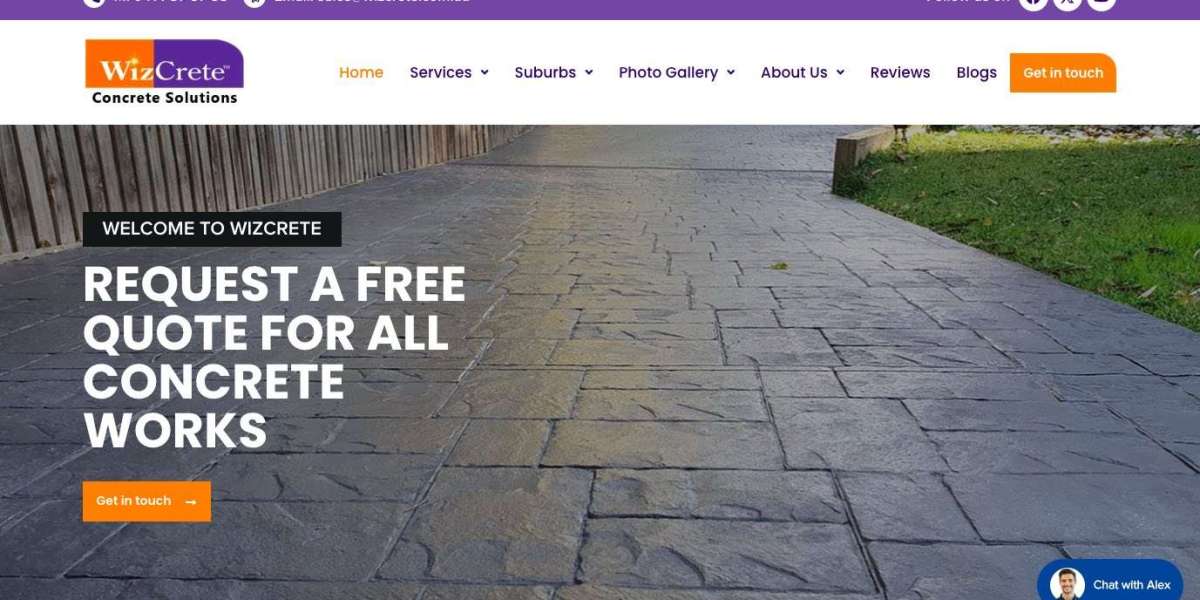
Task: Expand the About Us submenu
Action: pos(803,72)
